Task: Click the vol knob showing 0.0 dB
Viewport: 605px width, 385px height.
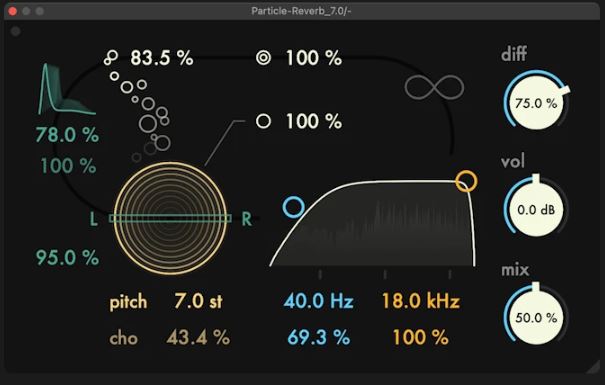Action: coord(536,209)
